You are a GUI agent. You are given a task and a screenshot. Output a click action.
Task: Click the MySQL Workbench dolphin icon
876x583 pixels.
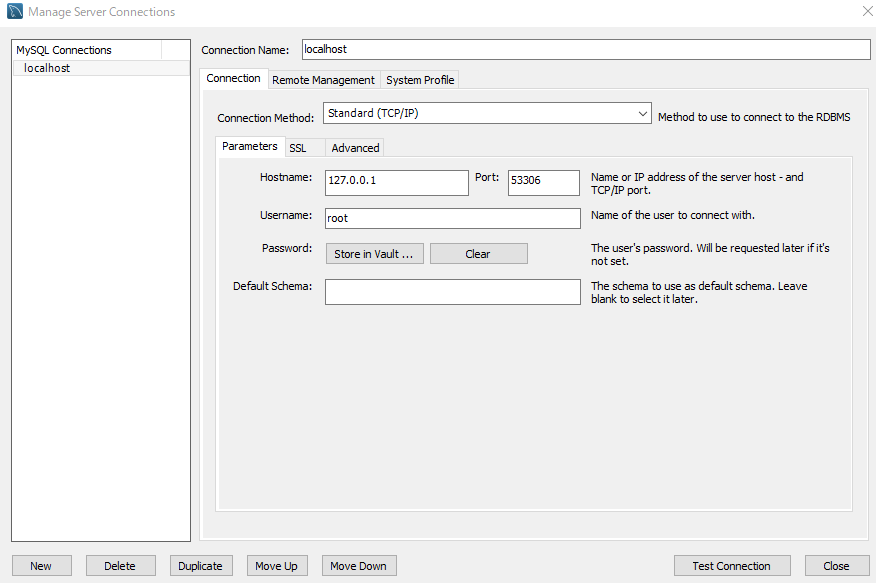13,12
